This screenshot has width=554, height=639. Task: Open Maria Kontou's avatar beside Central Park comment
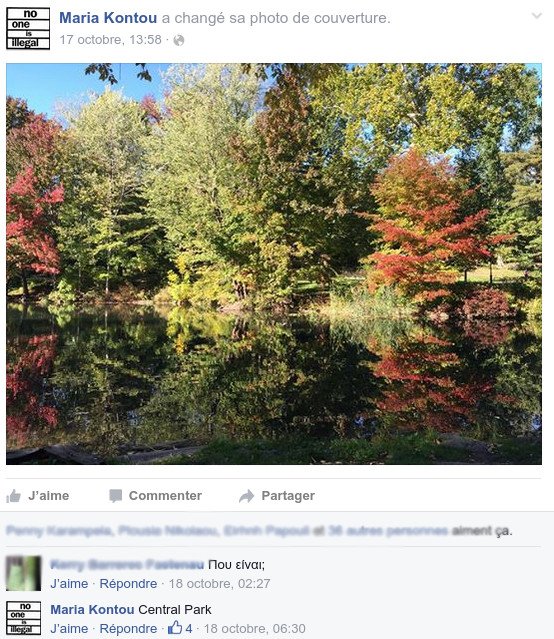tap(24, 618)
